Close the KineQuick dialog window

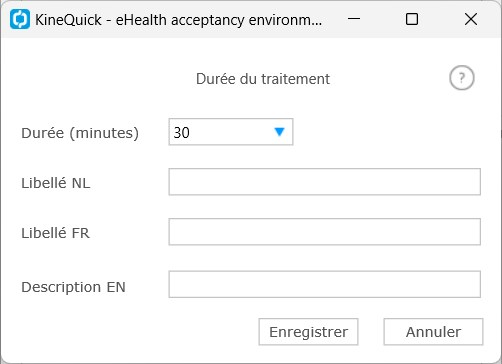[471, 19]
